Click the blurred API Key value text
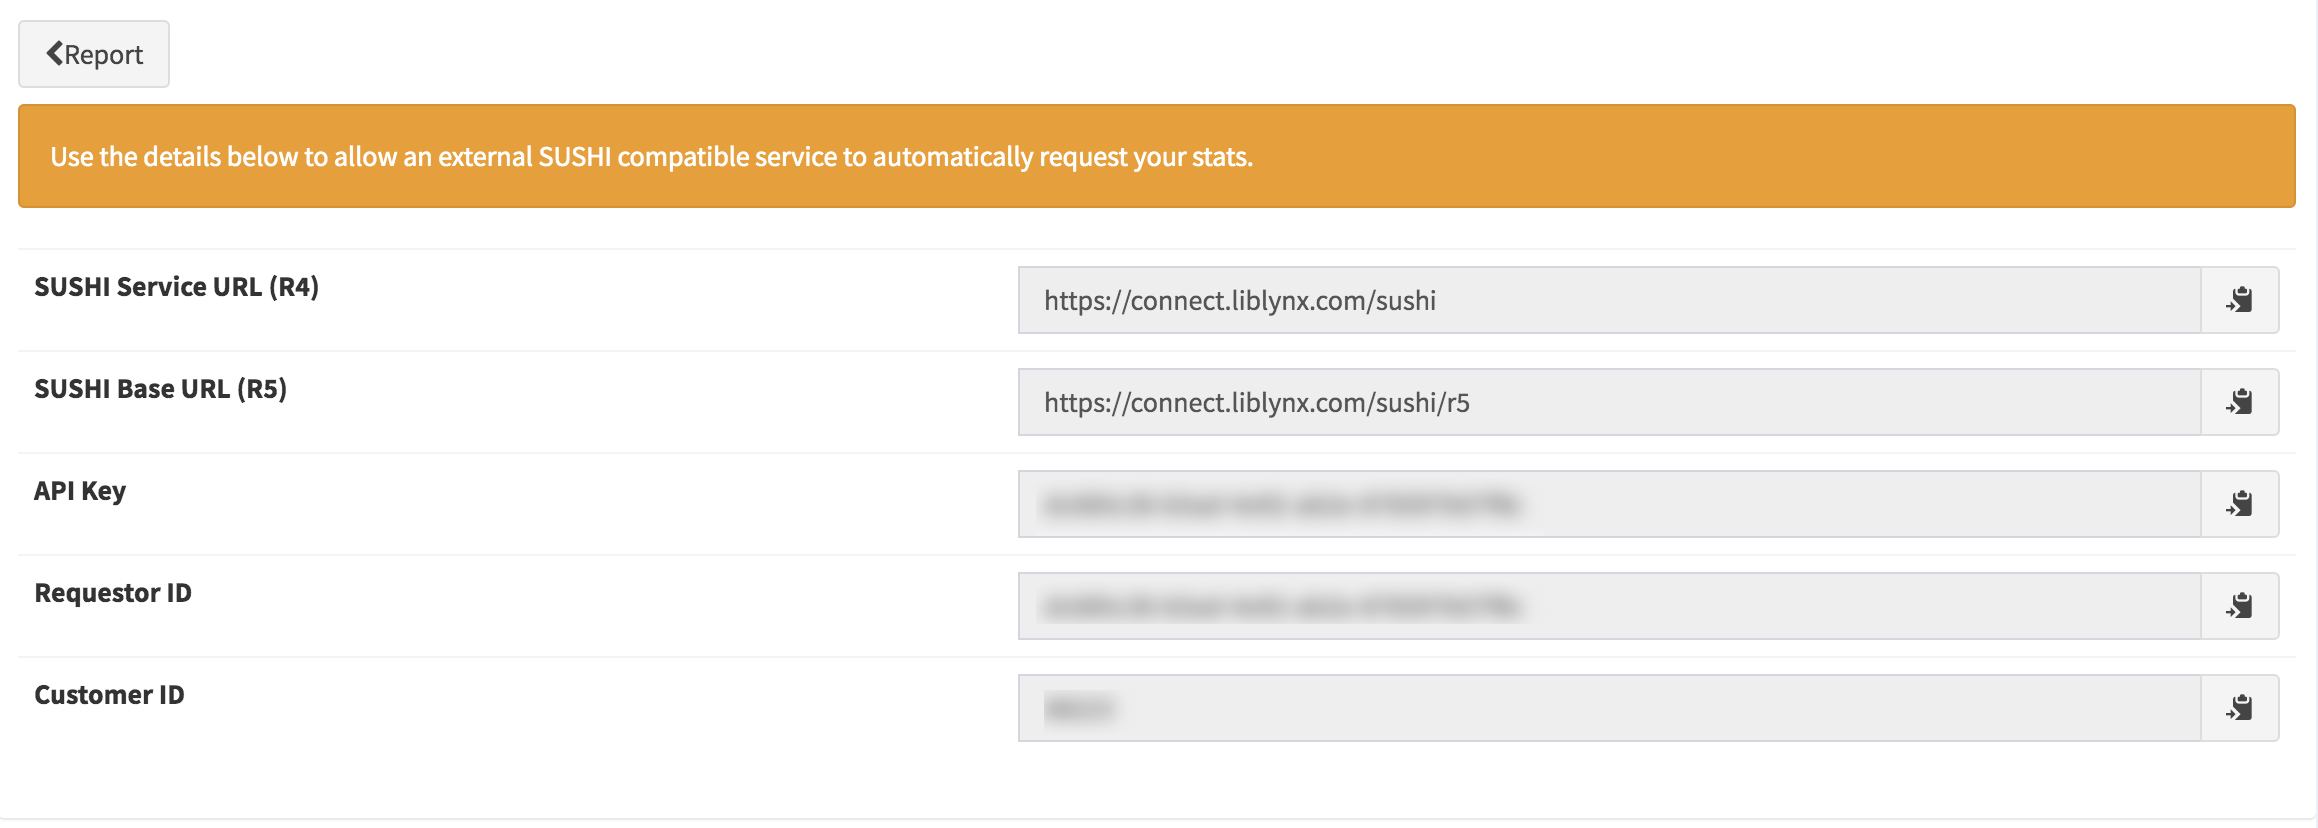The image size is (2318, 828). point(1282,504)
